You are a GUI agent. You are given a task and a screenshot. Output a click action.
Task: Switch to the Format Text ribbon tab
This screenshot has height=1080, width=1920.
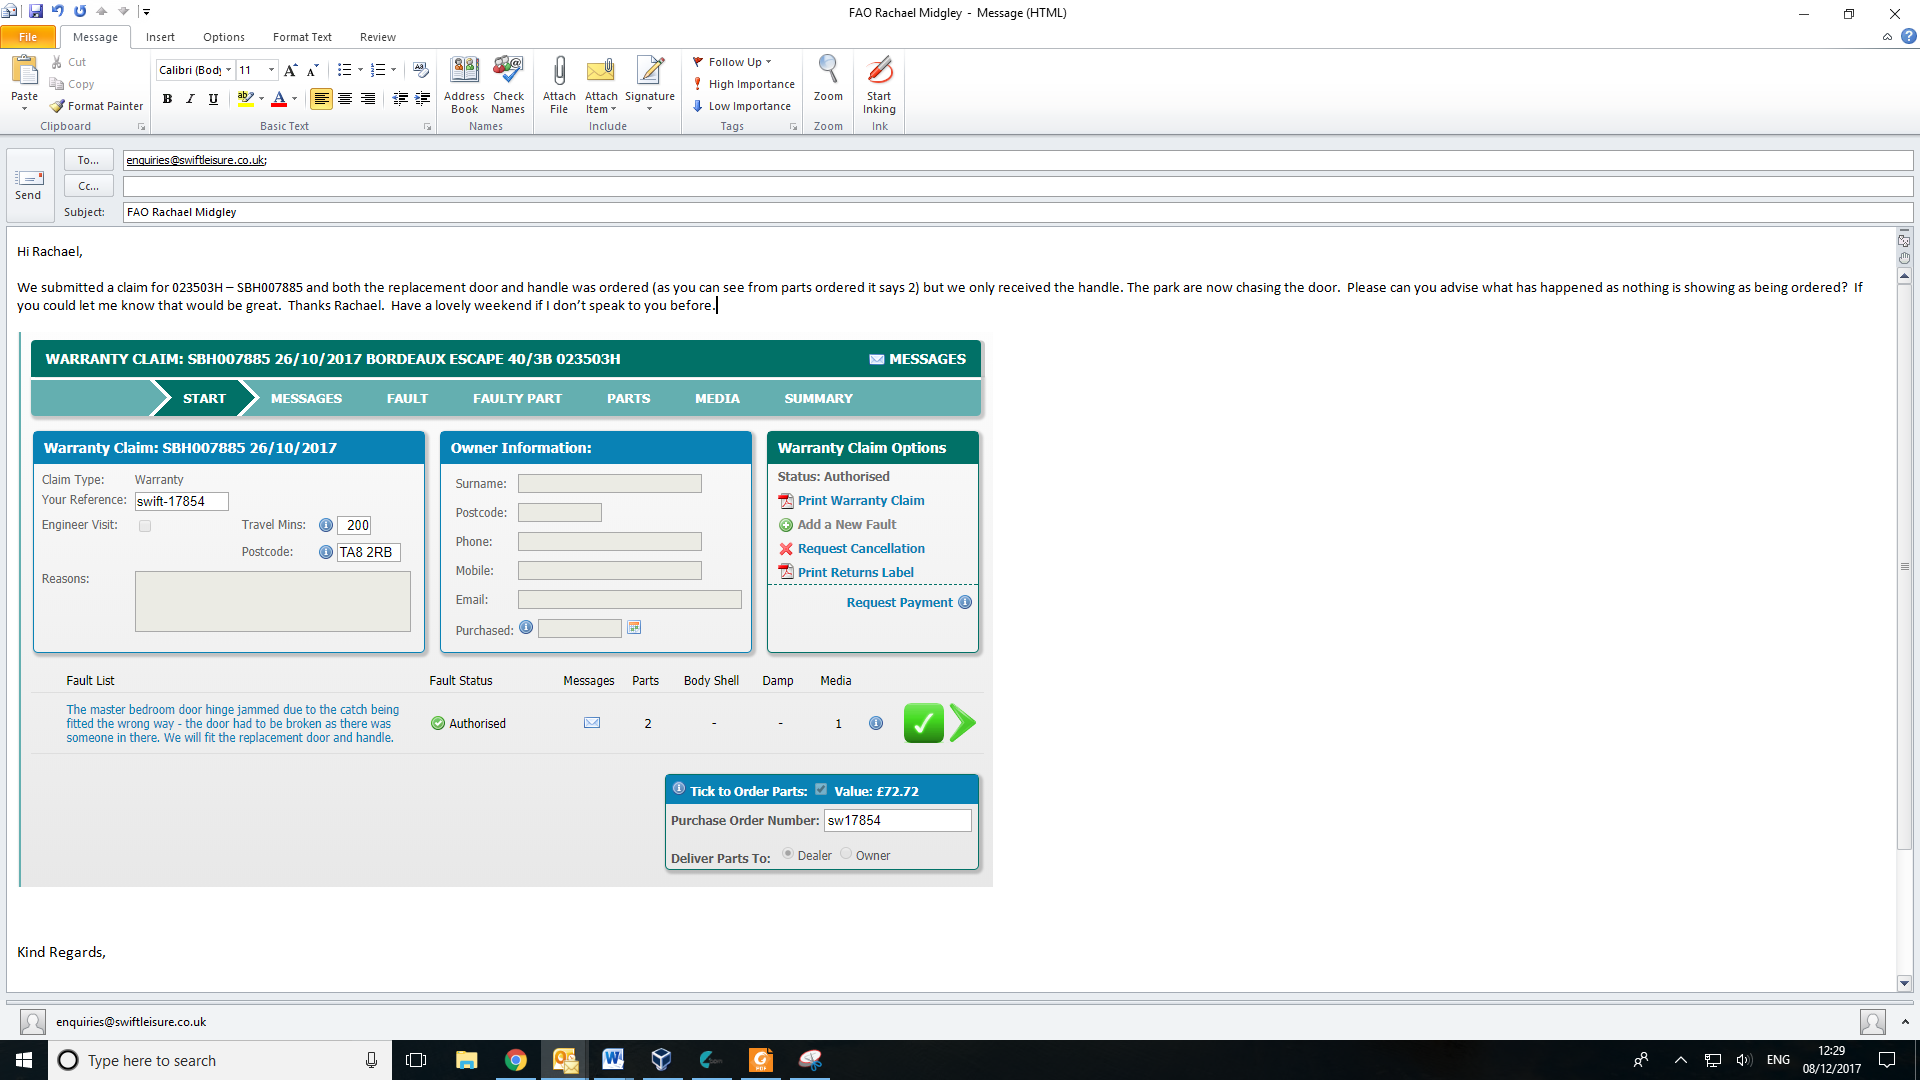point(302,37)
